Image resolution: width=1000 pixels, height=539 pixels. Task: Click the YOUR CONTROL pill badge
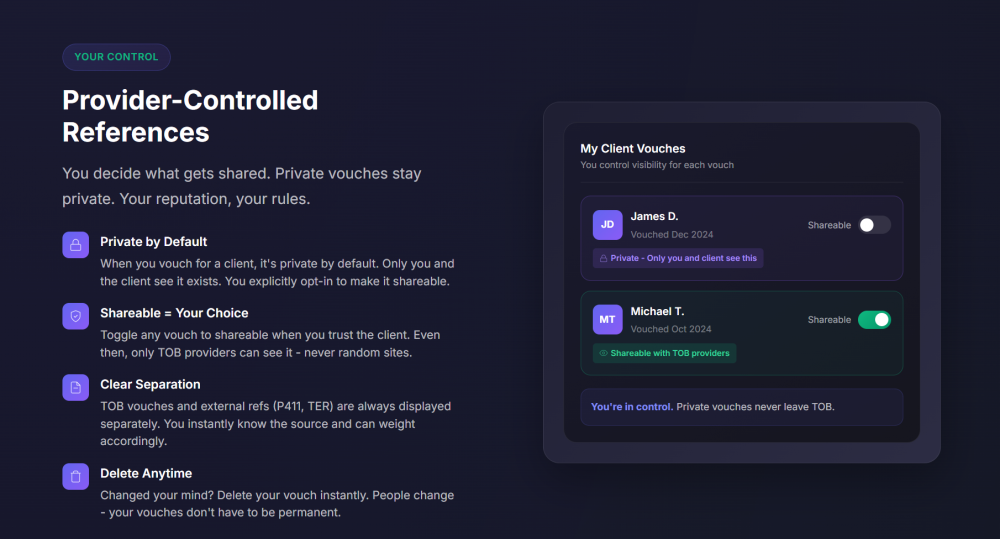116,57
